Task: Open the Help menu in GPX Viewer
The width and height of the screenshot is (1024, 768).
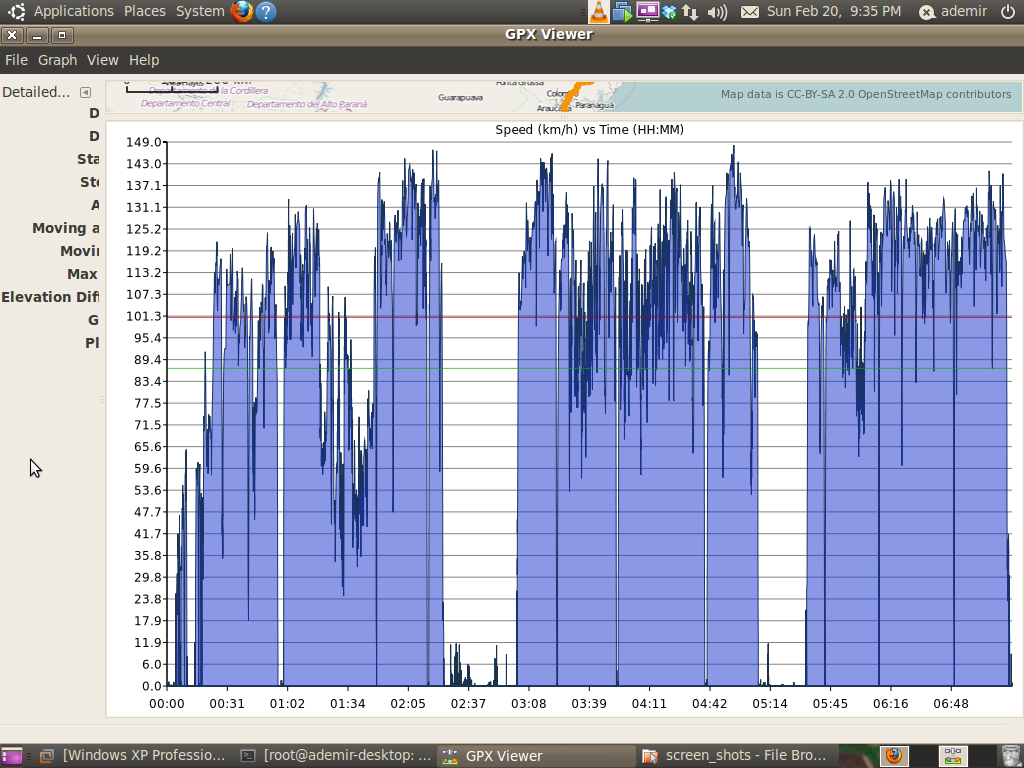Action: pyautogui.click(x=144, y=60)
